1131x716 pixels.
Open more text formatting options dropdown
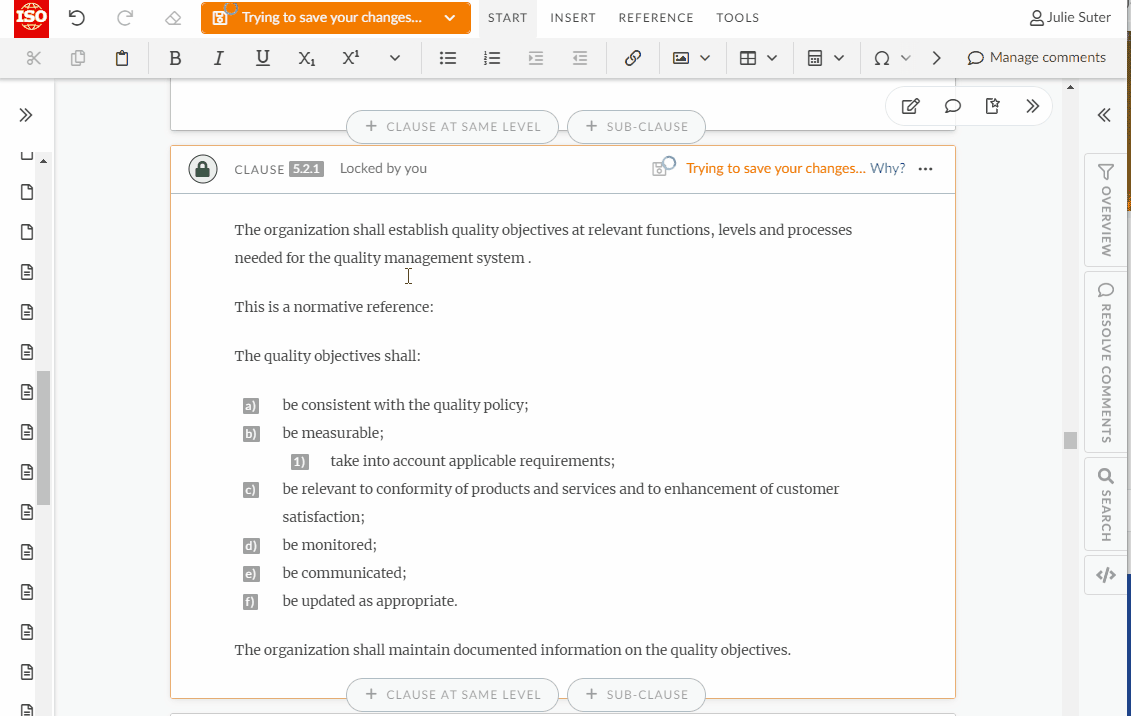click(395, 58)
